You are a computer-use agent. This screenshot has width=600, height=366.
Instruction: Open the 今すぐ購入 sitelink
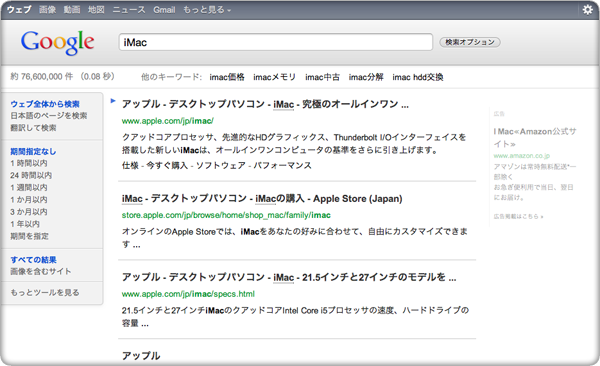[x=167, y=165]
